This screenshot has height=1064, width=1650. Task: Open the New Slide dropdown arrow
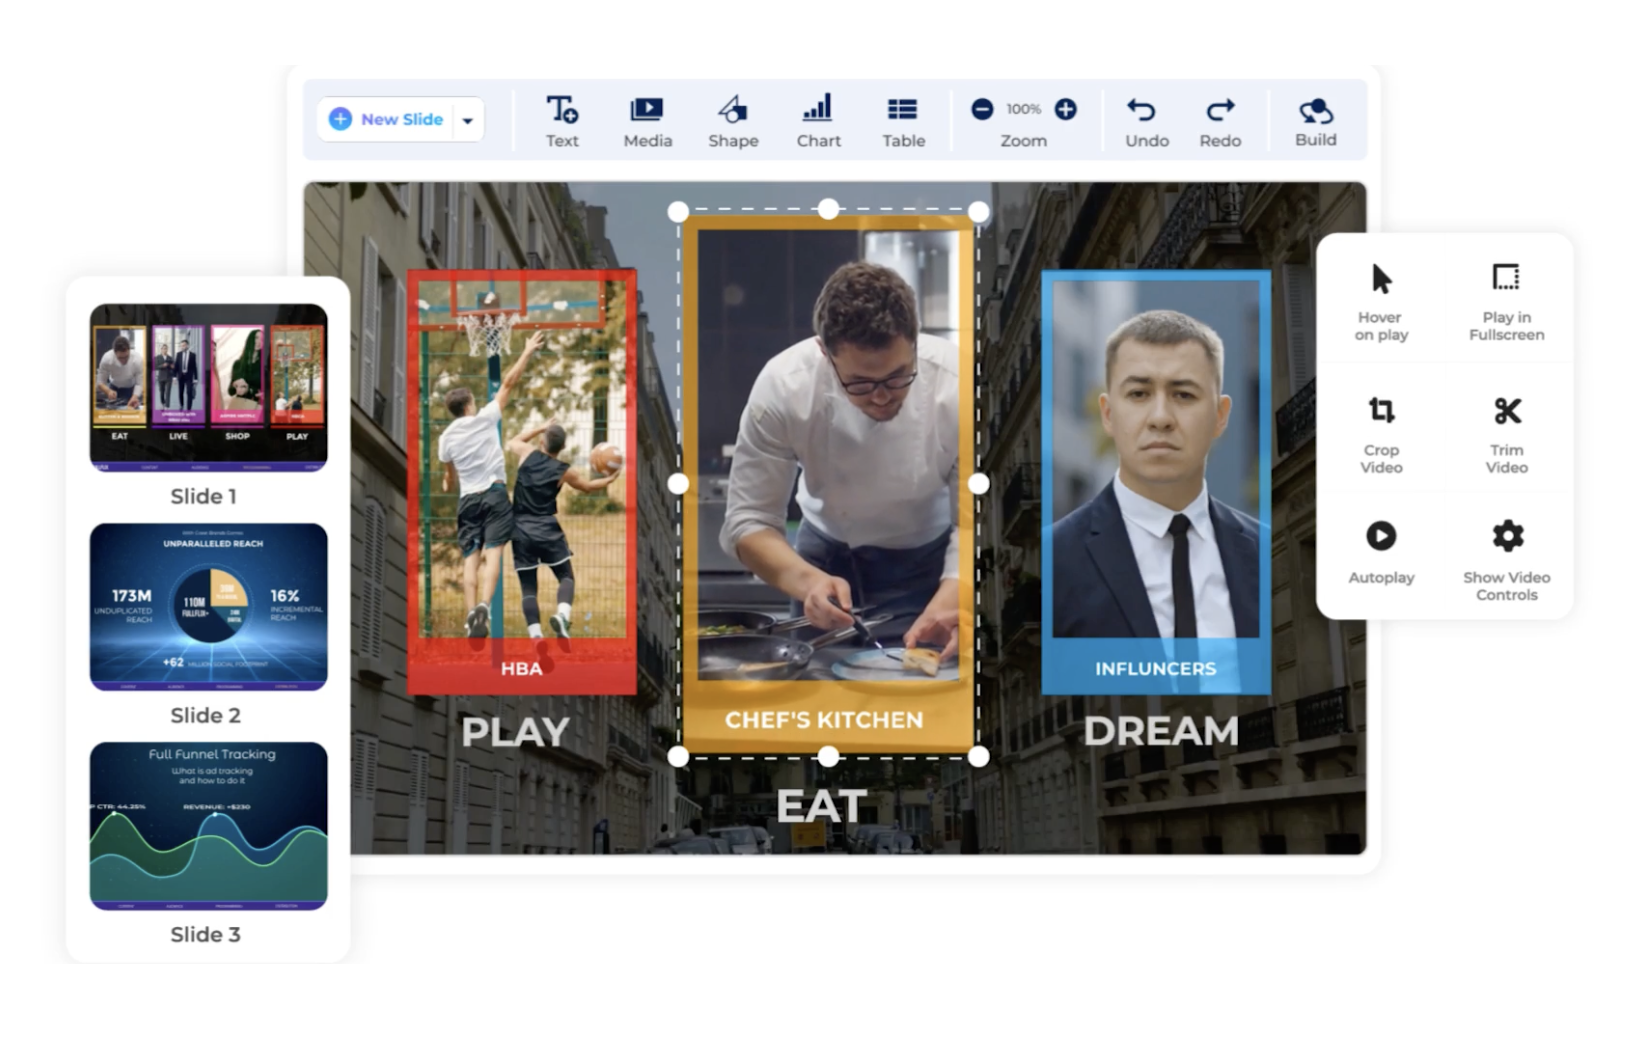pos(469,119)
